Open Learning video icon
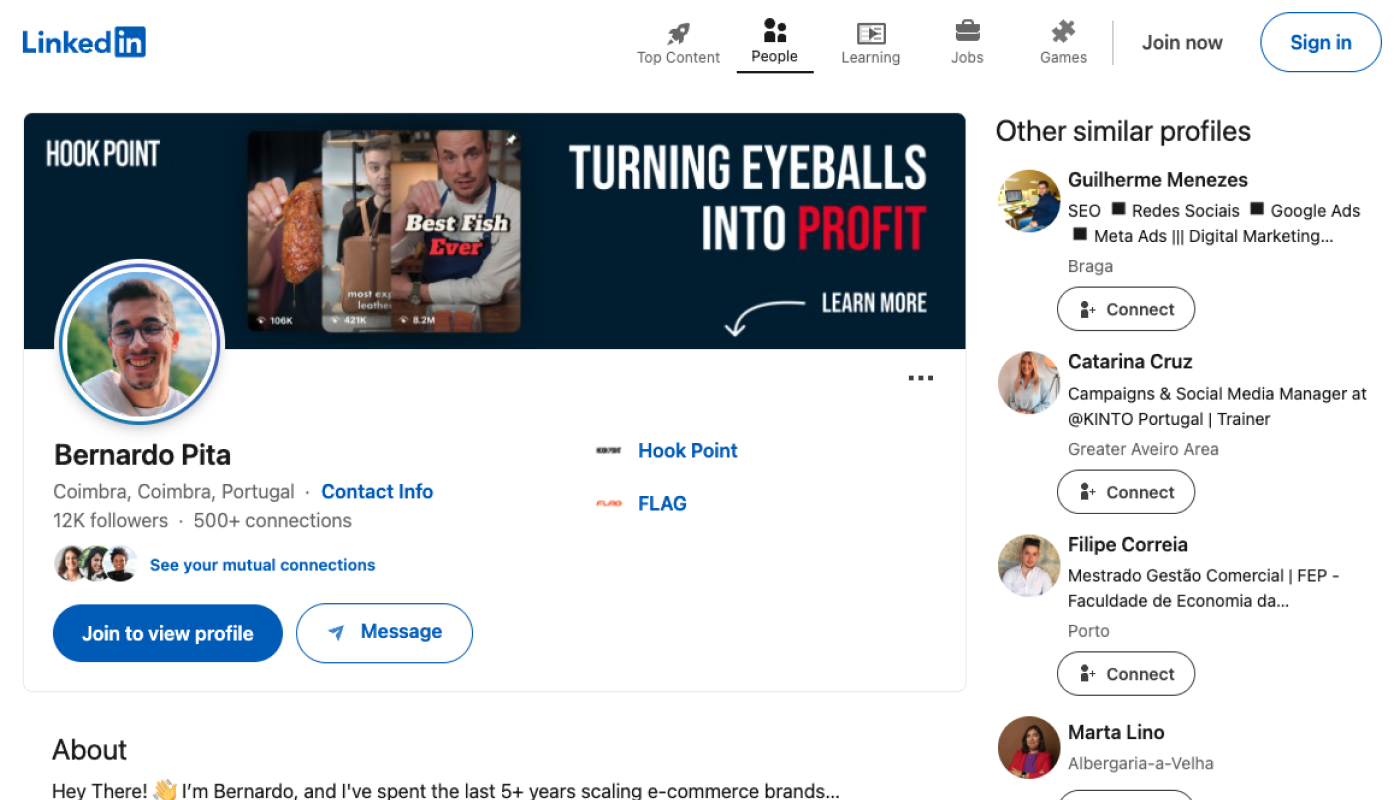Image resolution: width=1400 pixels, height=800 pixels. click(x=870, y=33)
